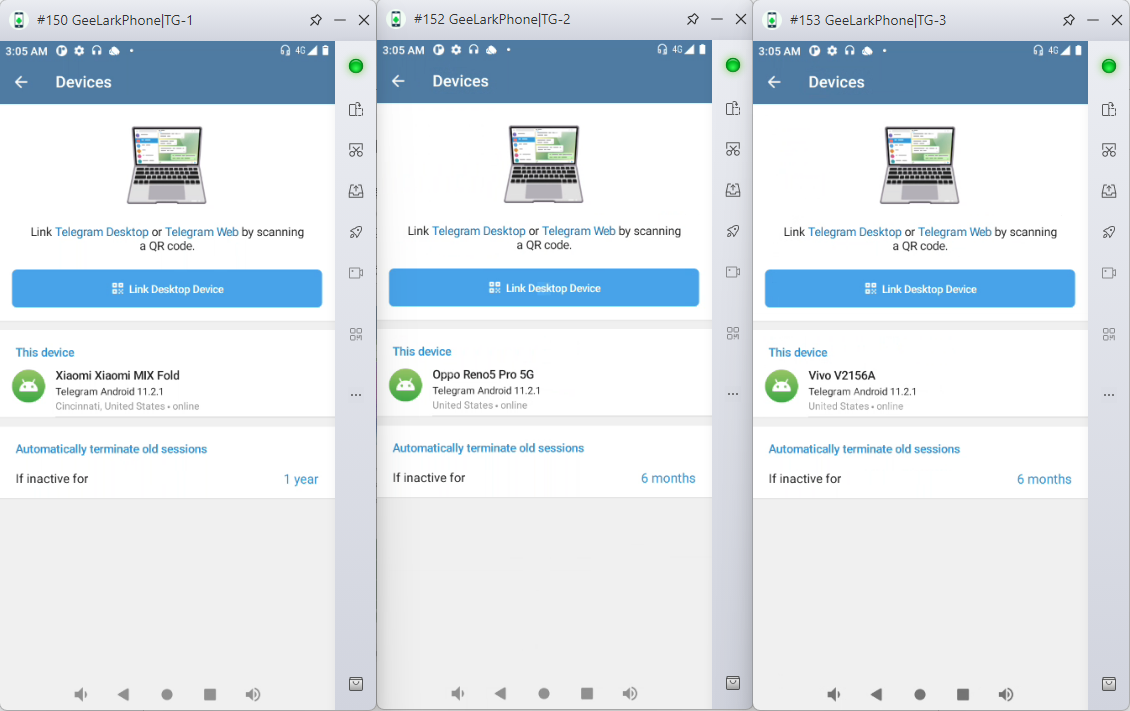Tap Android recents square in TG-3
Screen dimensions: 1130x711
[963, 694]
